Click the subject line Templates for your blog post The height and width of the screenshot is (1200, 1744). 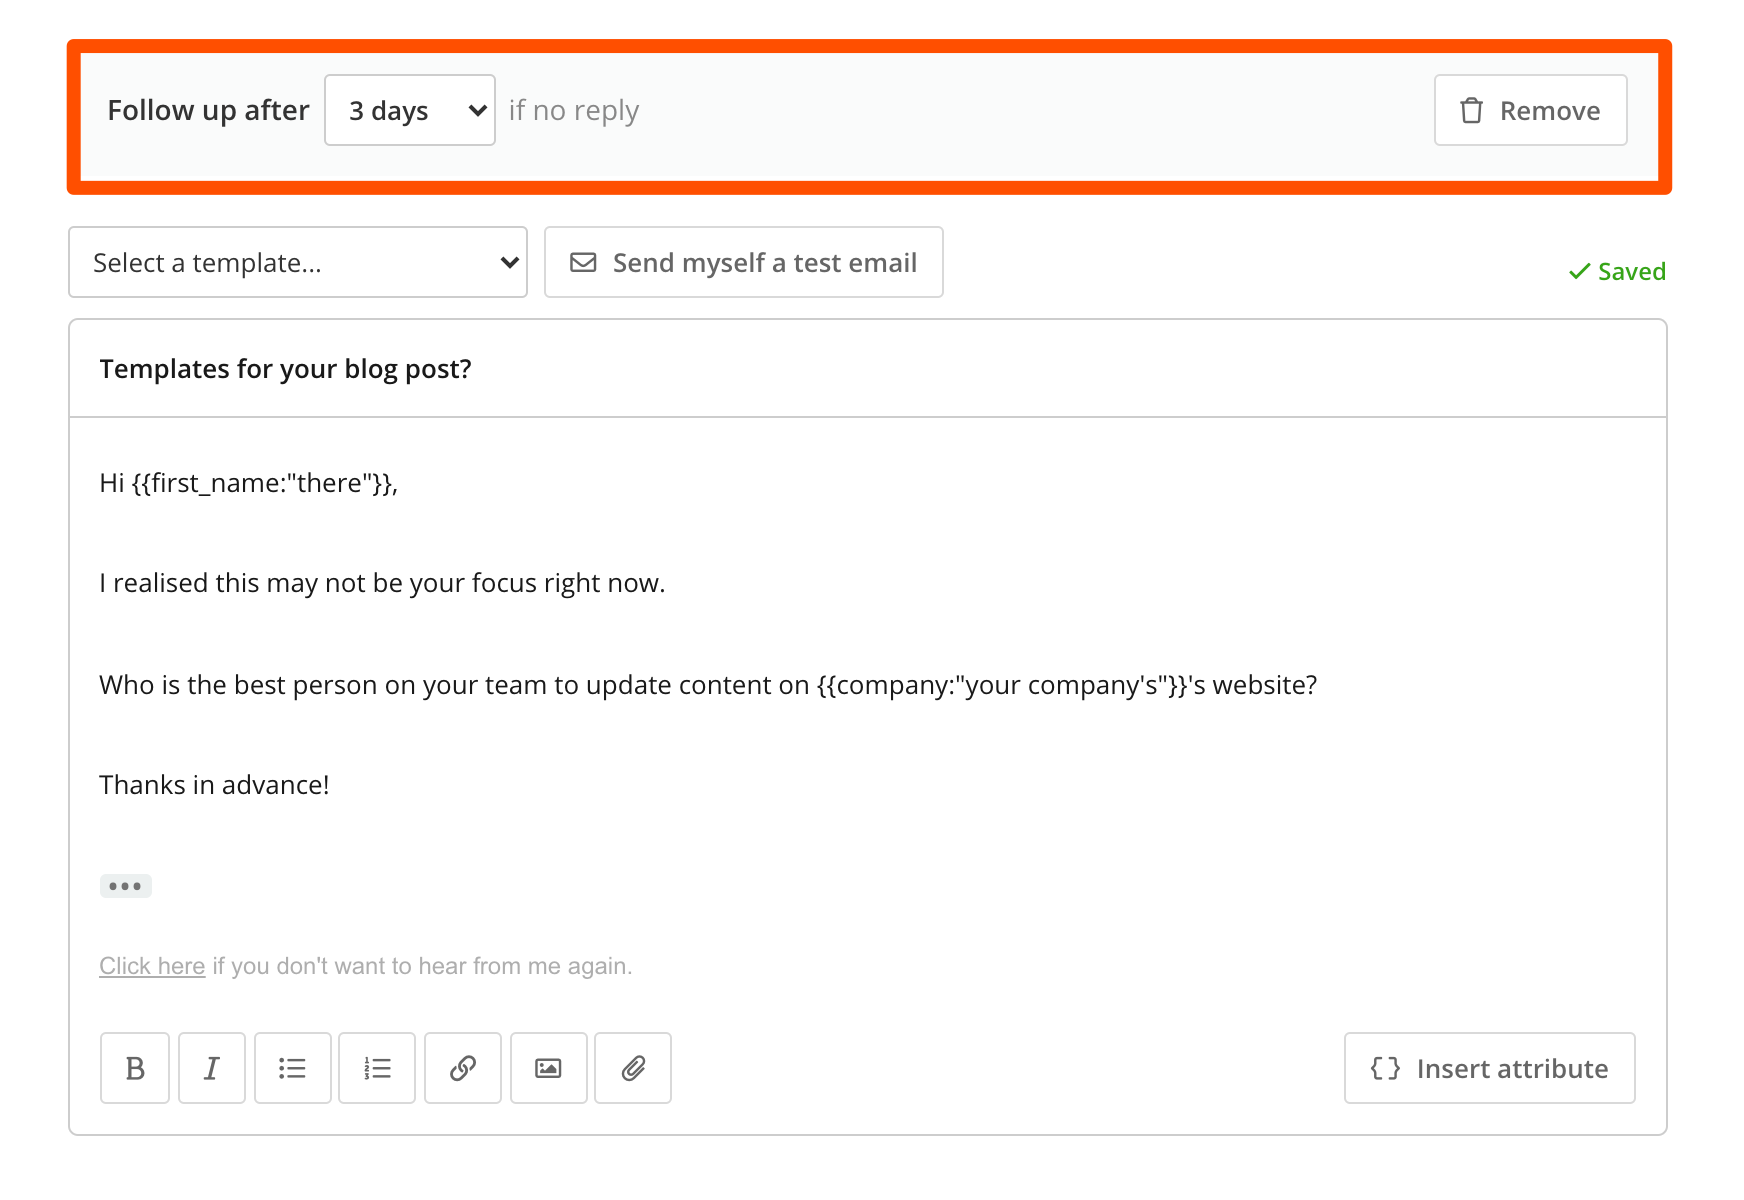286,368
